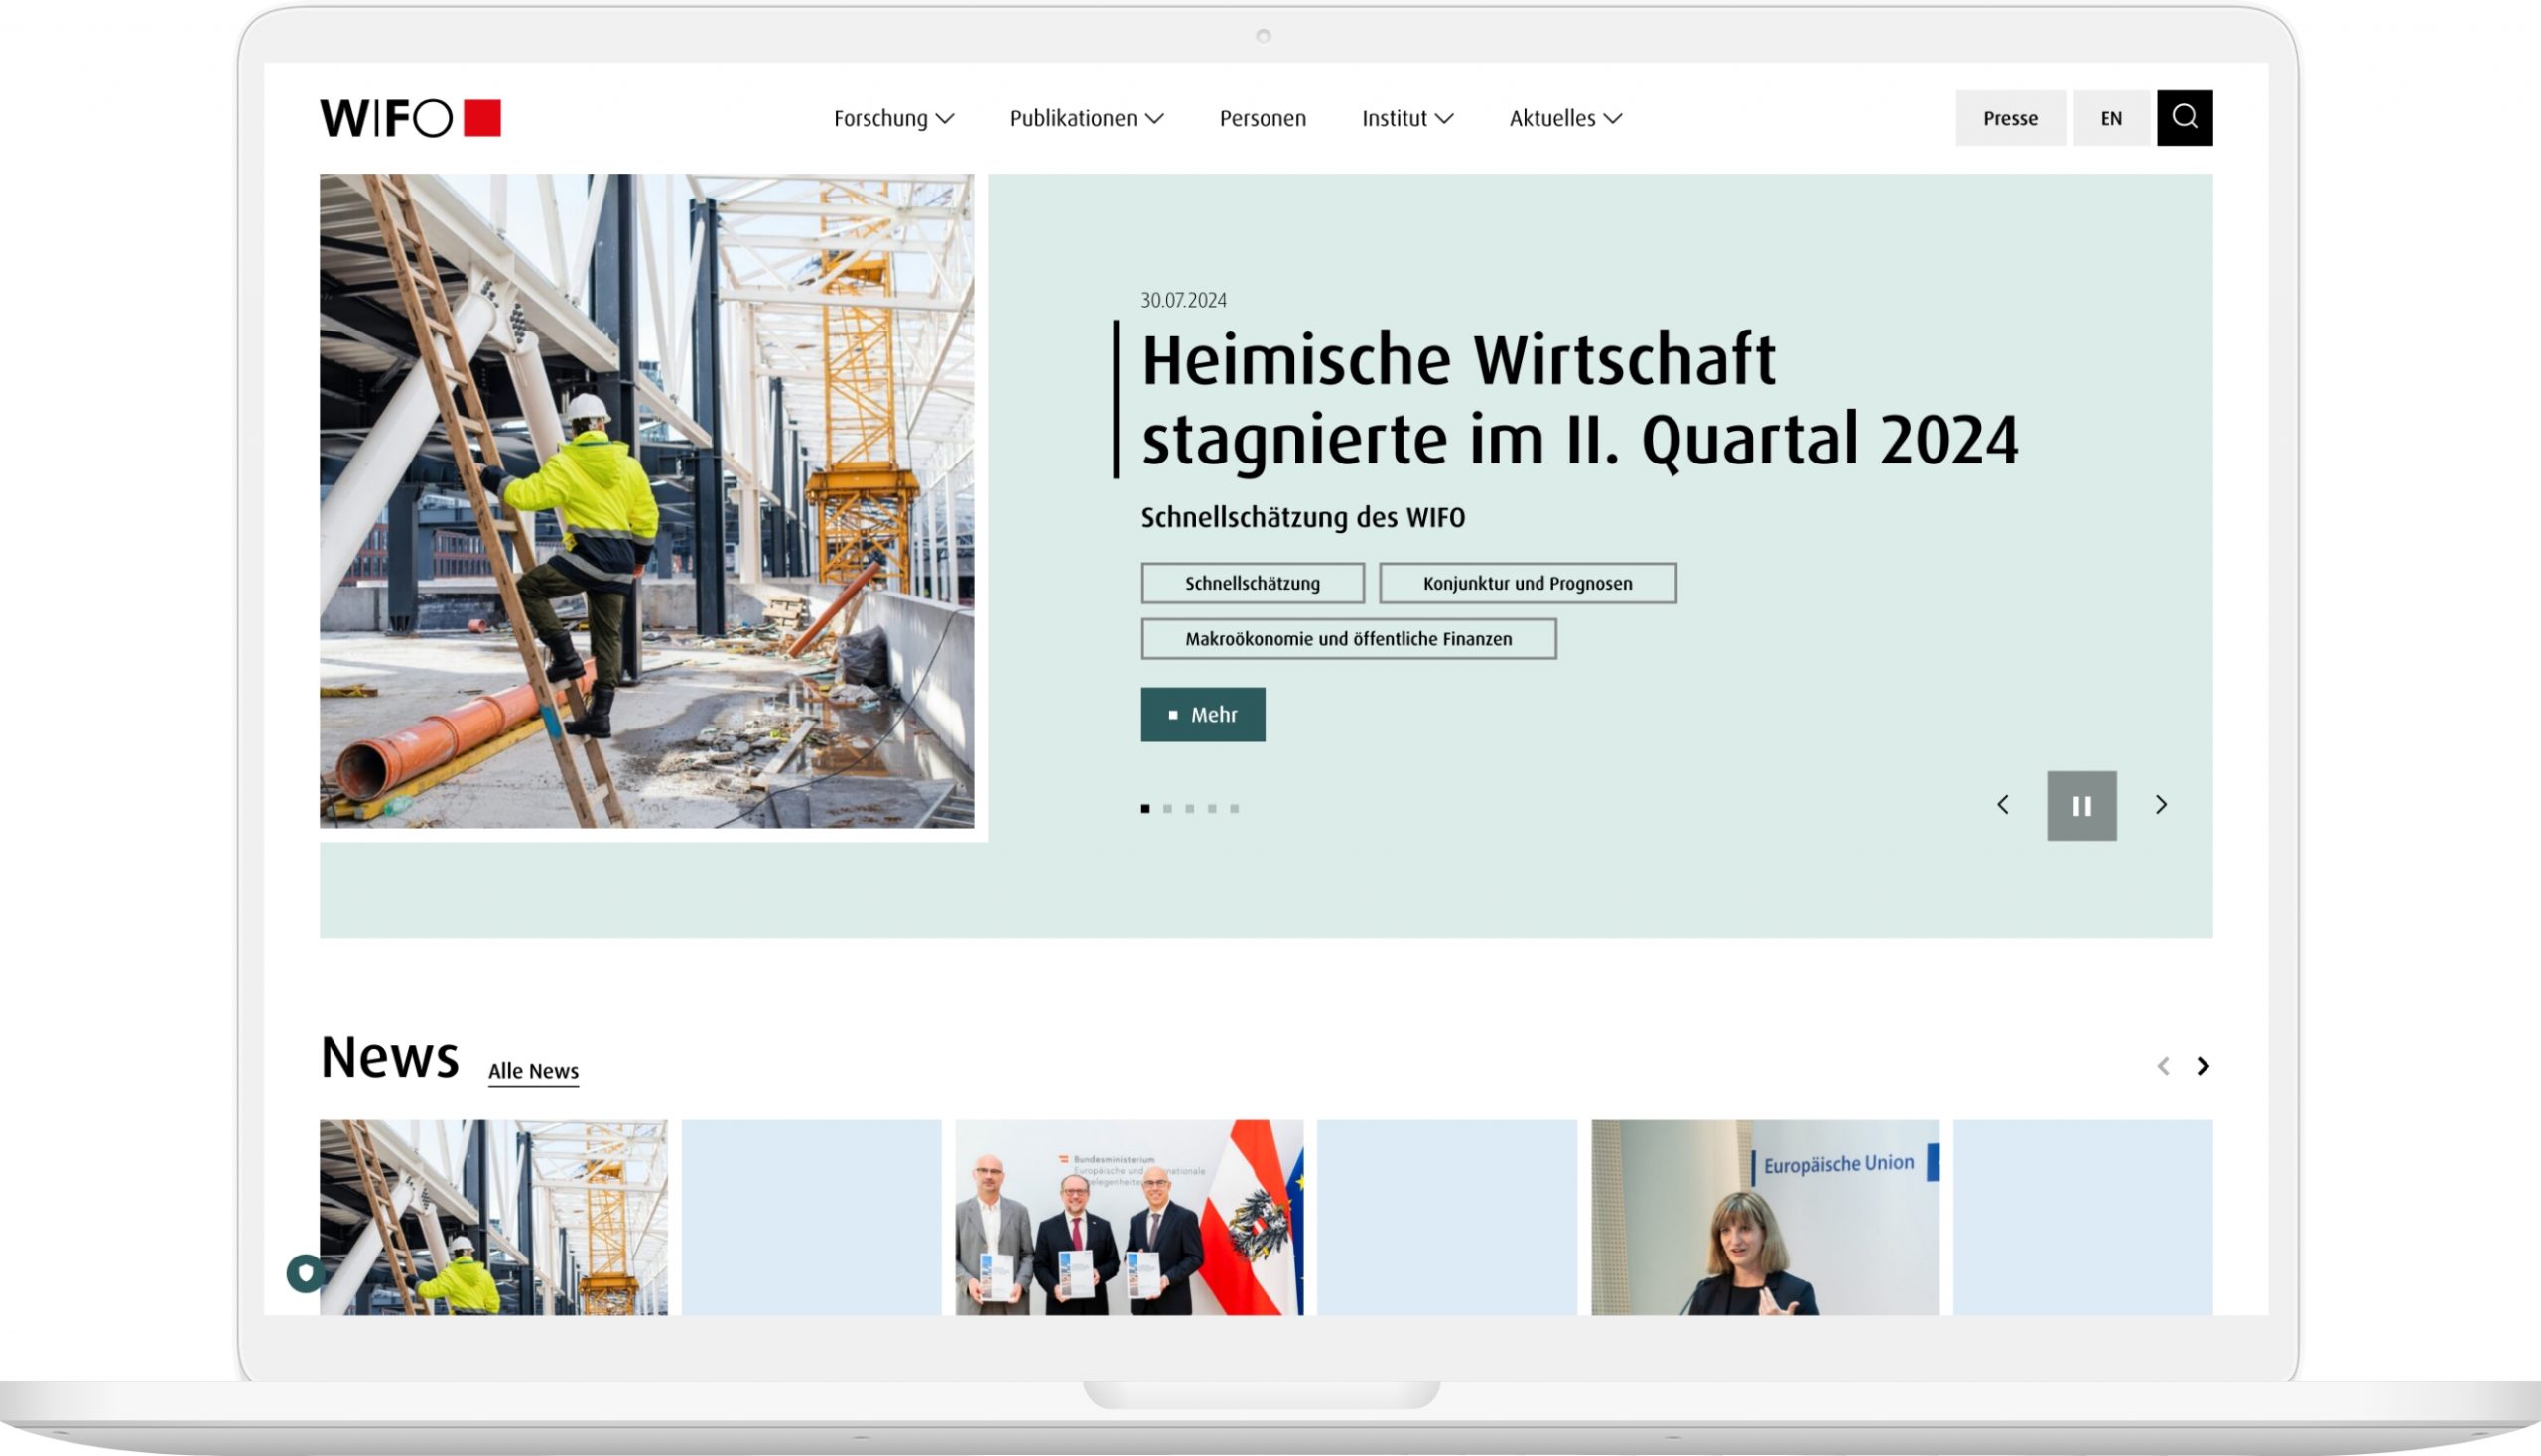The height and width of the screenshot is (1456, 2541).
Task: Go to next hero slide arrow
Action: point(2161,805)
